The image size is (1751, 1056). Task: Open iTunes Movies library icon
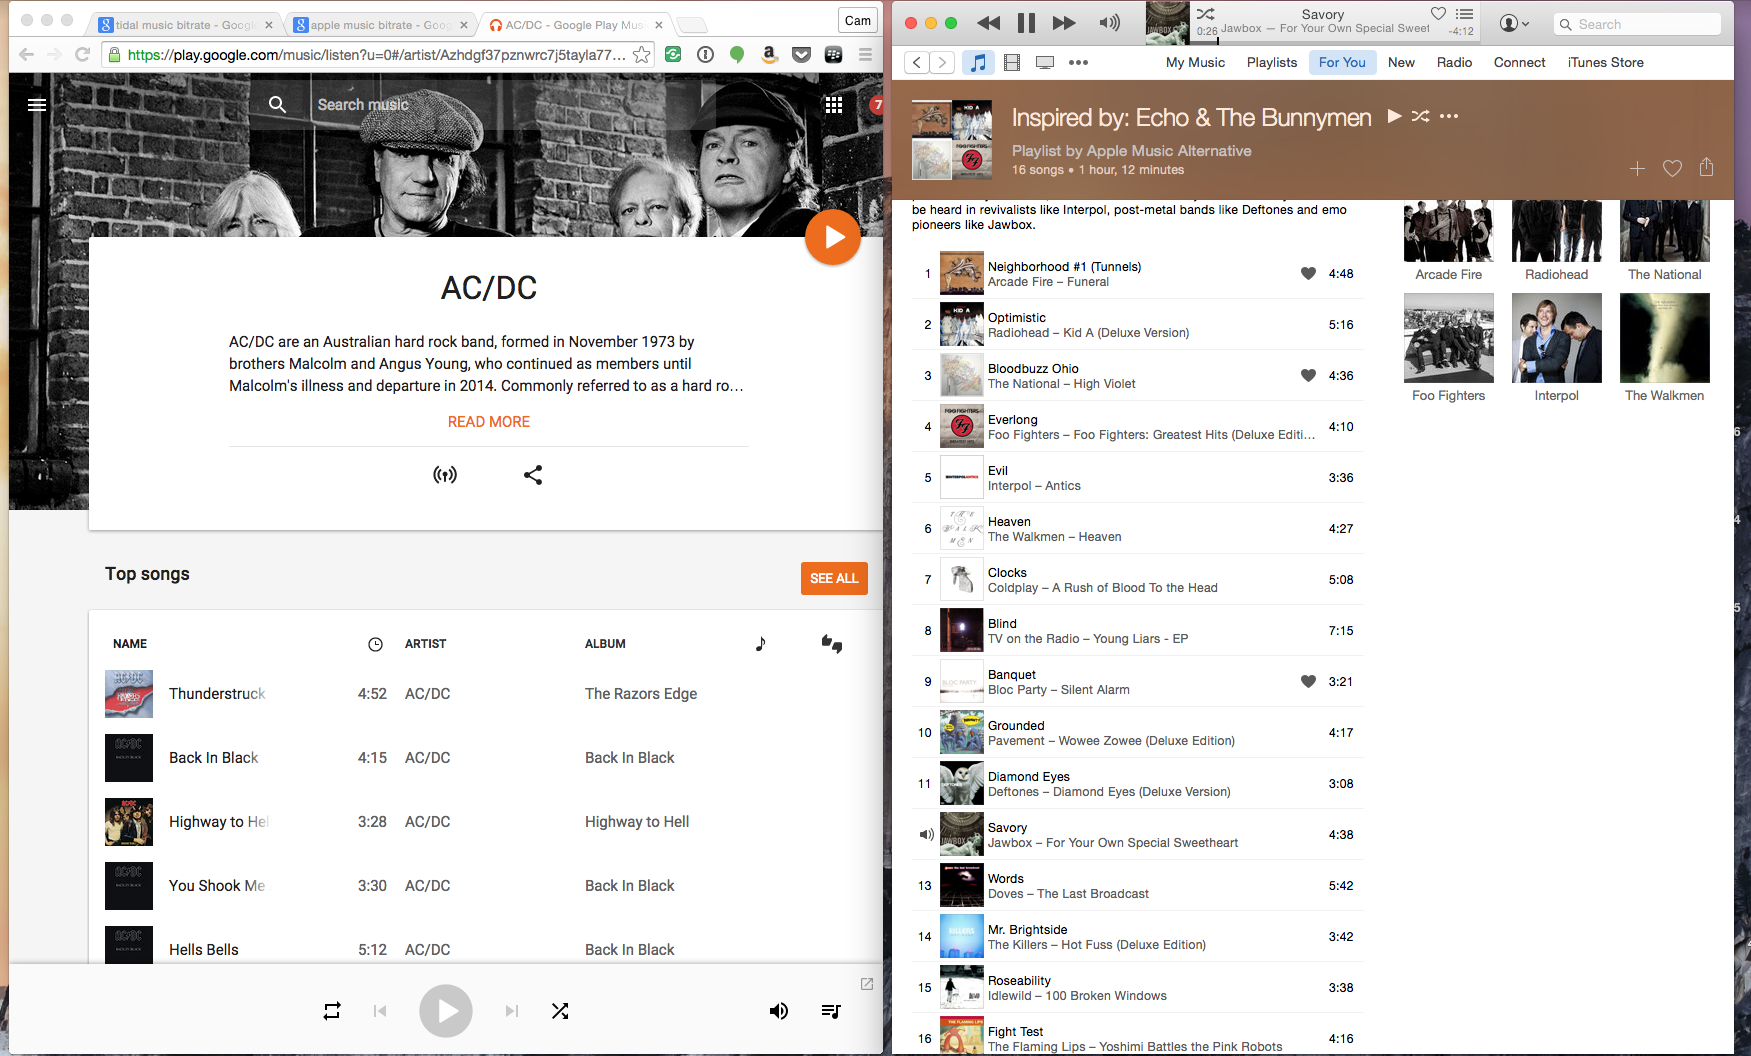pos(1012,63)
